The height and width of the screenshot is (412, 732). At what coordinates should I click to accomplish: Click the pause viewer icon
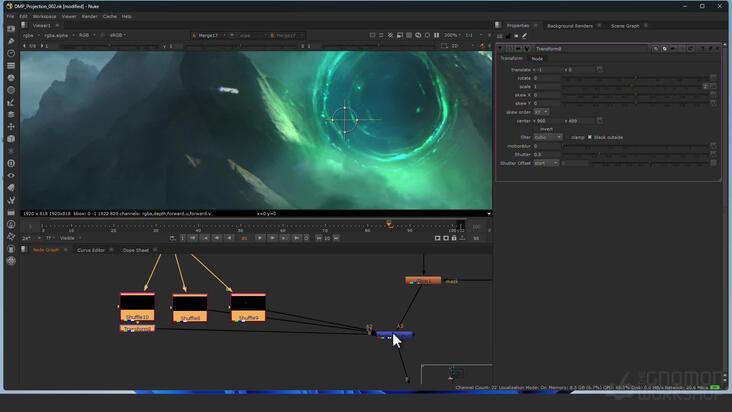pos(436,35)
